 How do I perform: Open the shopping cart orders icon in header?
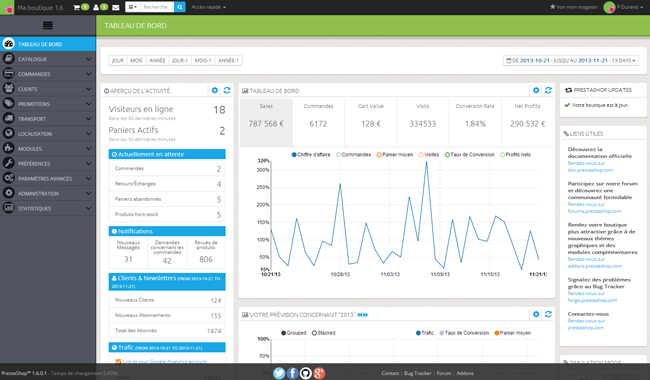[x=76, y=7]
